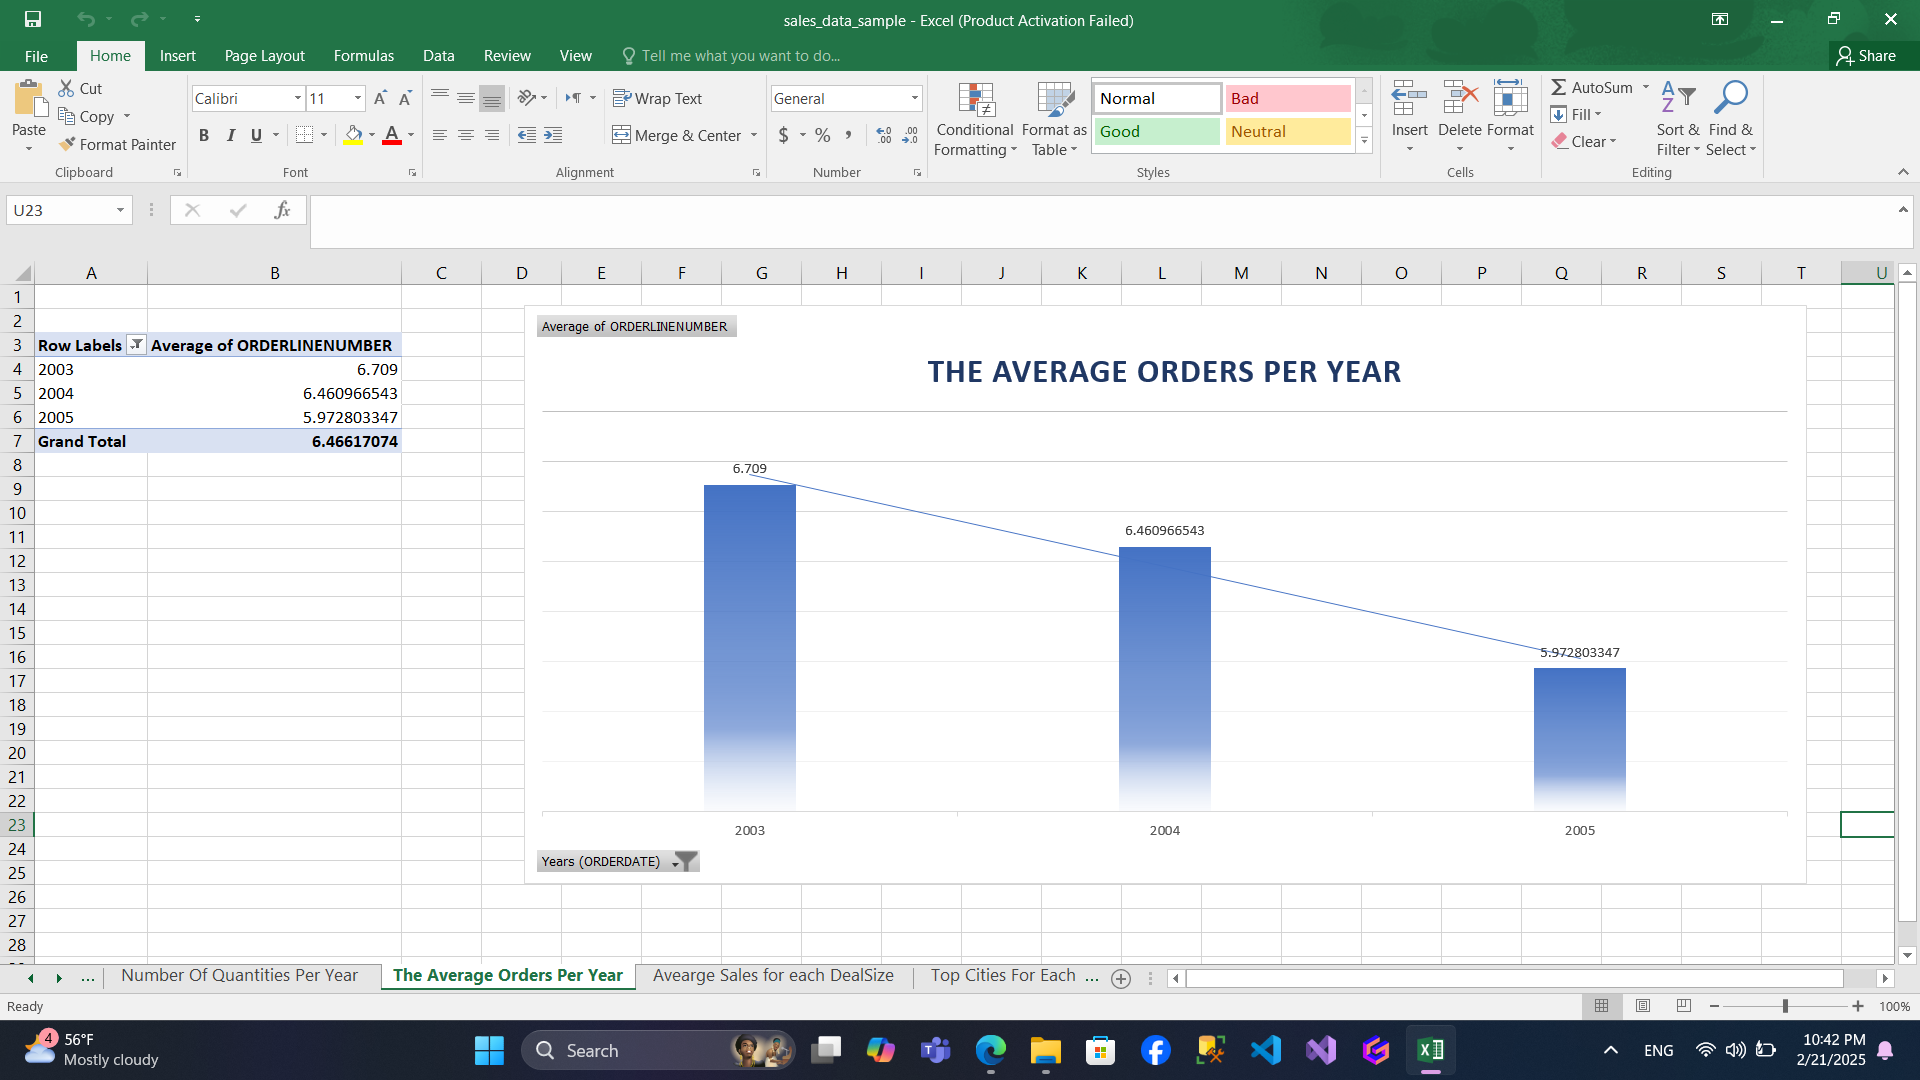Open Sort & Filter menu
This screenshot has width=1920, height=1080.
(1678, 119)
